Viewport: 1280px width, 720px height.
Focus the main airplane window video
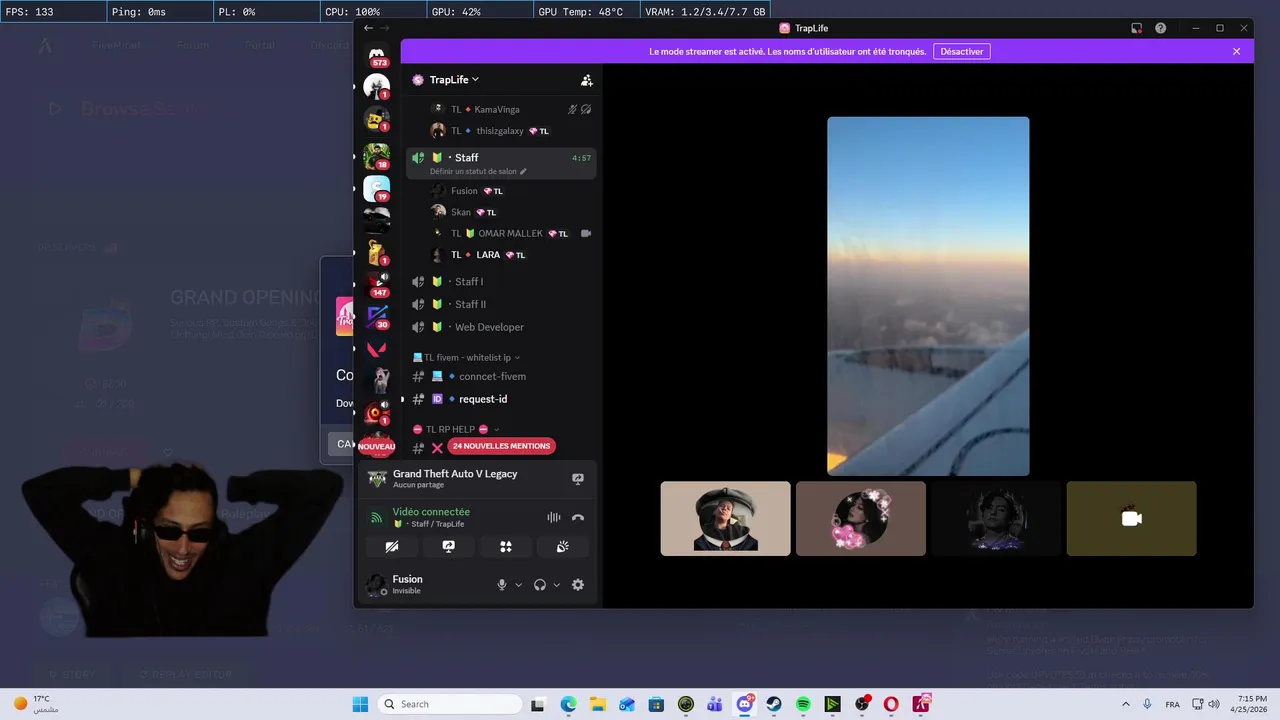pyautogui.click(x=928, y=296)
